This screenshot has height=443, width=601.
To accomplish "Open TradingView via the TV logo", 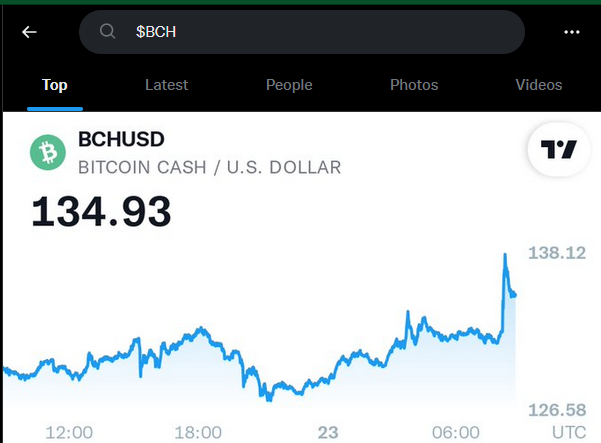I will coord(558,149).
